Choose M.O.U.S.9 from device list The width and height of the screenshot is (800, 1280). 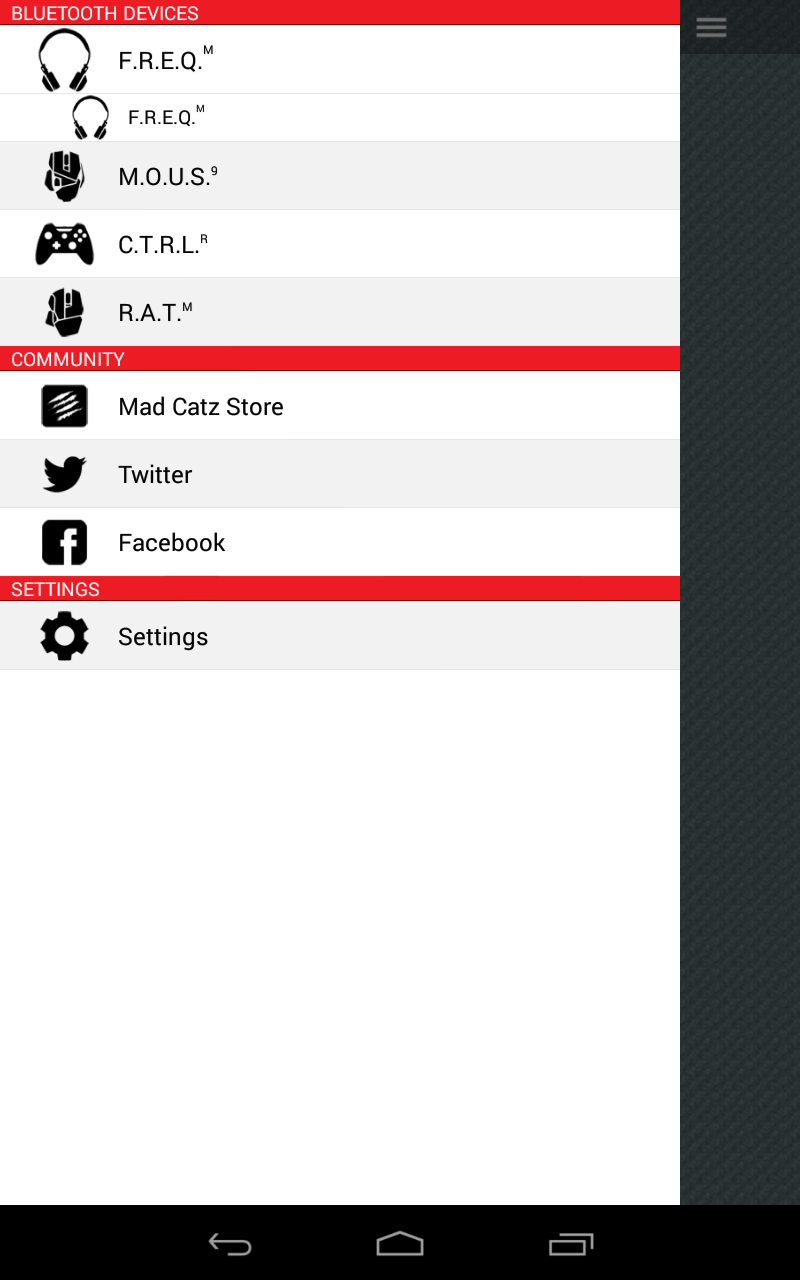click(340, 176)
